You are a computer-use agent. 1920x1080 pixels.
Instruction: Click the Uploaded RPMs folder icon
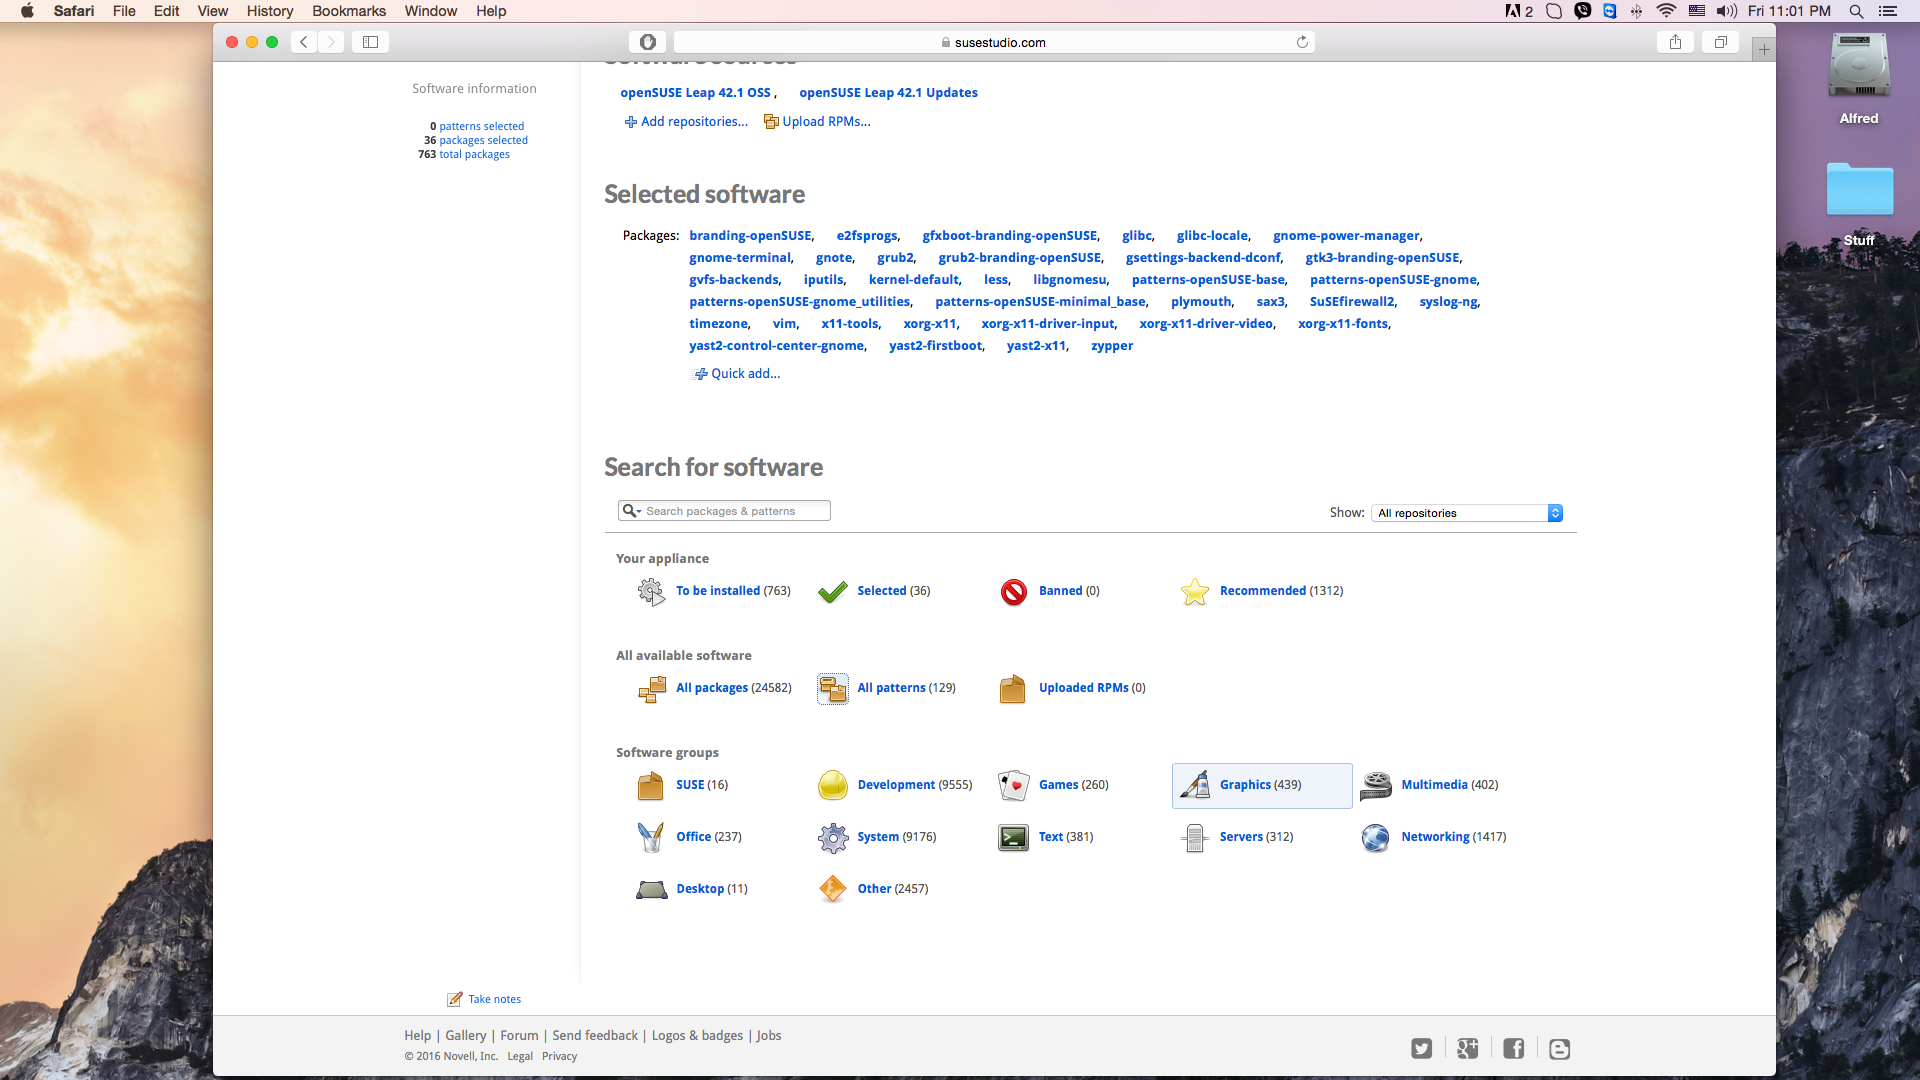(x=1012, y=689)
